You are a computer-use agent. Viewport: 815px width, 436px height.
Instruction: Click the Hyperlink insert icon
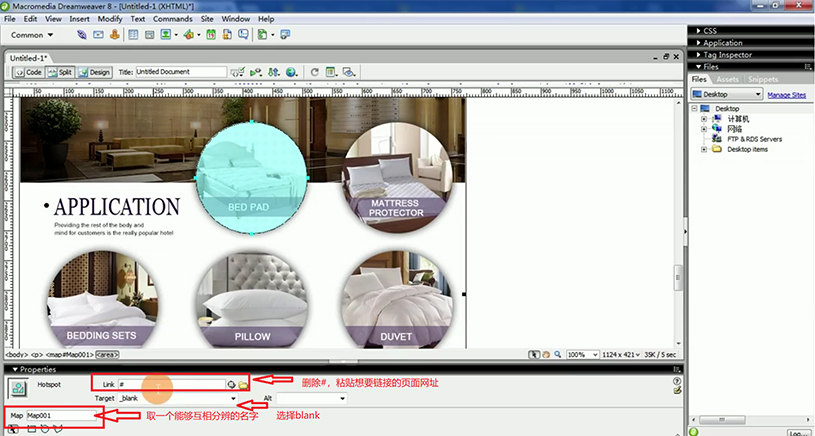pyautogui.click(x=81, y=35)
